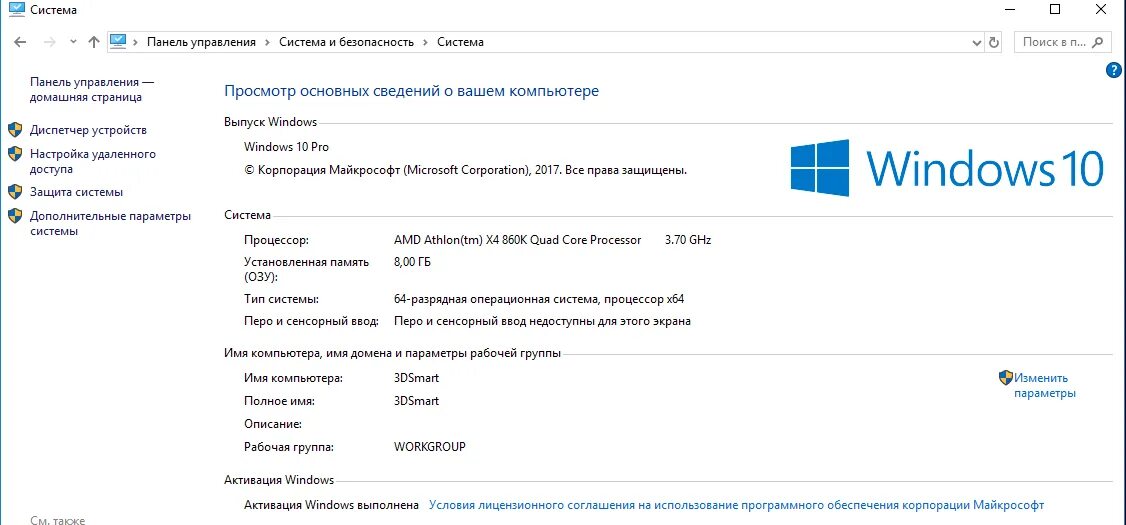Click the shield icon beside Диспетчер устройств
The image size is (1126, 525).
click(15, 130)
